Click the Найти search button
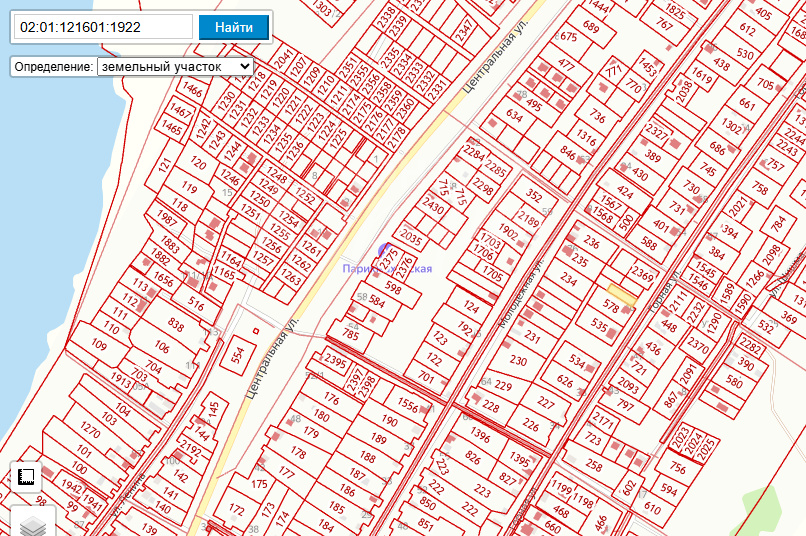The height and width of the screenshot is (536, 806). click(x=233, y=27)
